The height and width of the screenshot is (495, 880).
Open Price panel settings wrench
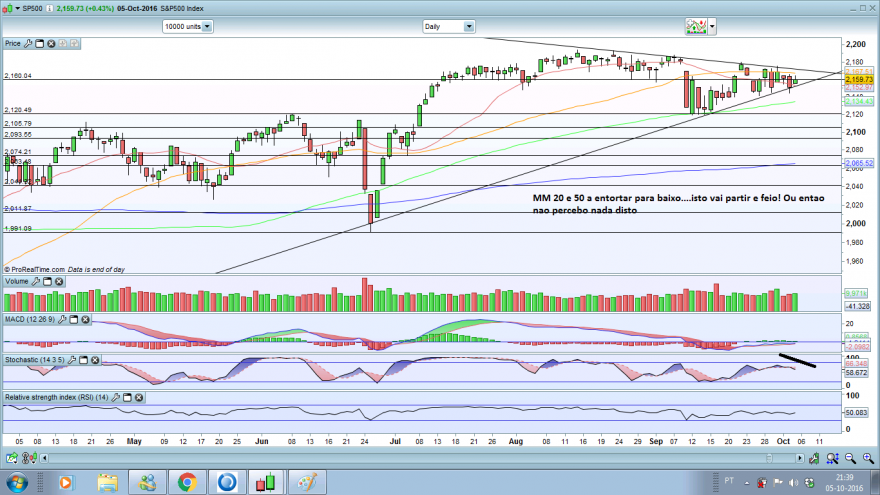28,43
